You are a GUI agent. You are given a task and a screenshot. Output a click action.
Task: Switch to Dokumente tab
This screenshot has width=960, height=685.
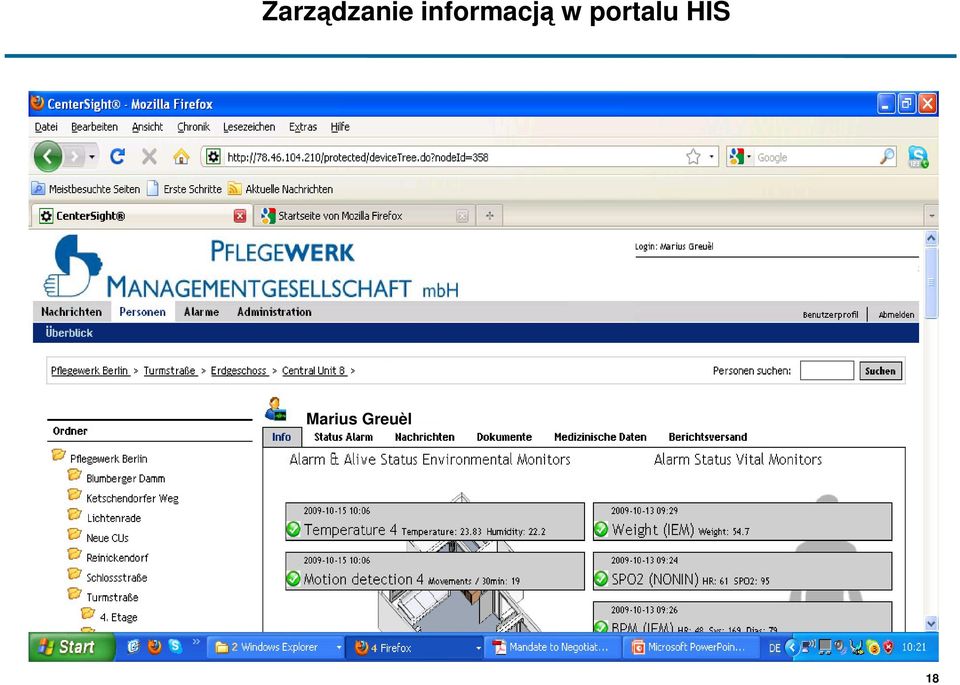[x=504, y=437]
